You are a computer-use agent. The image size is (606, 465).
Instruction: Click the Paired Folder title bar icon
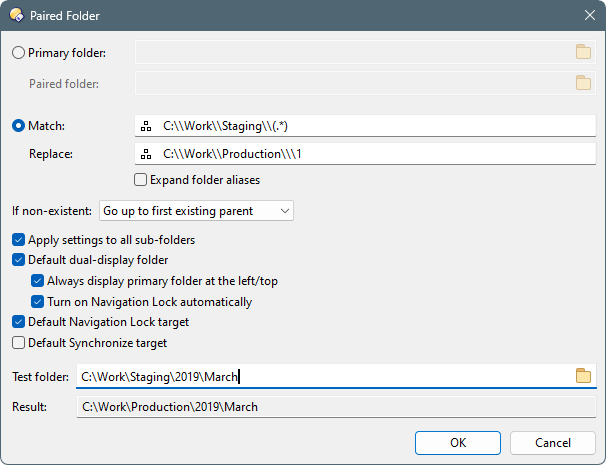(17, 15)
